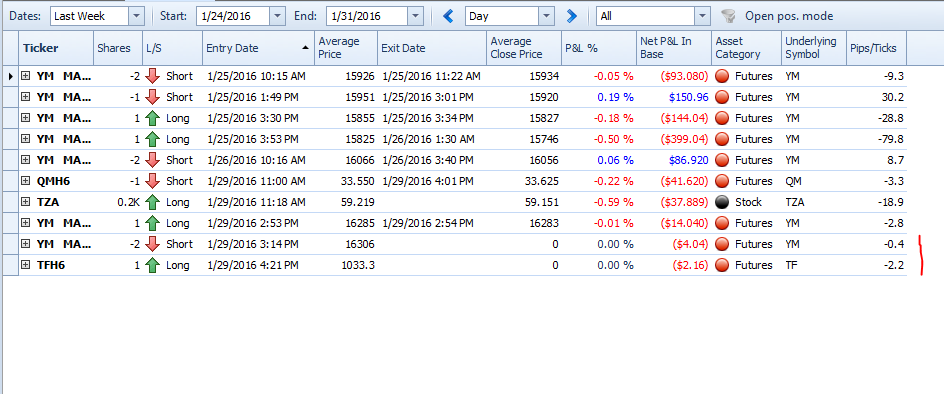Click the $150.96 net P&L cell
The height and width of the screenshot is (394, 944).
click(x=674, y=97)
